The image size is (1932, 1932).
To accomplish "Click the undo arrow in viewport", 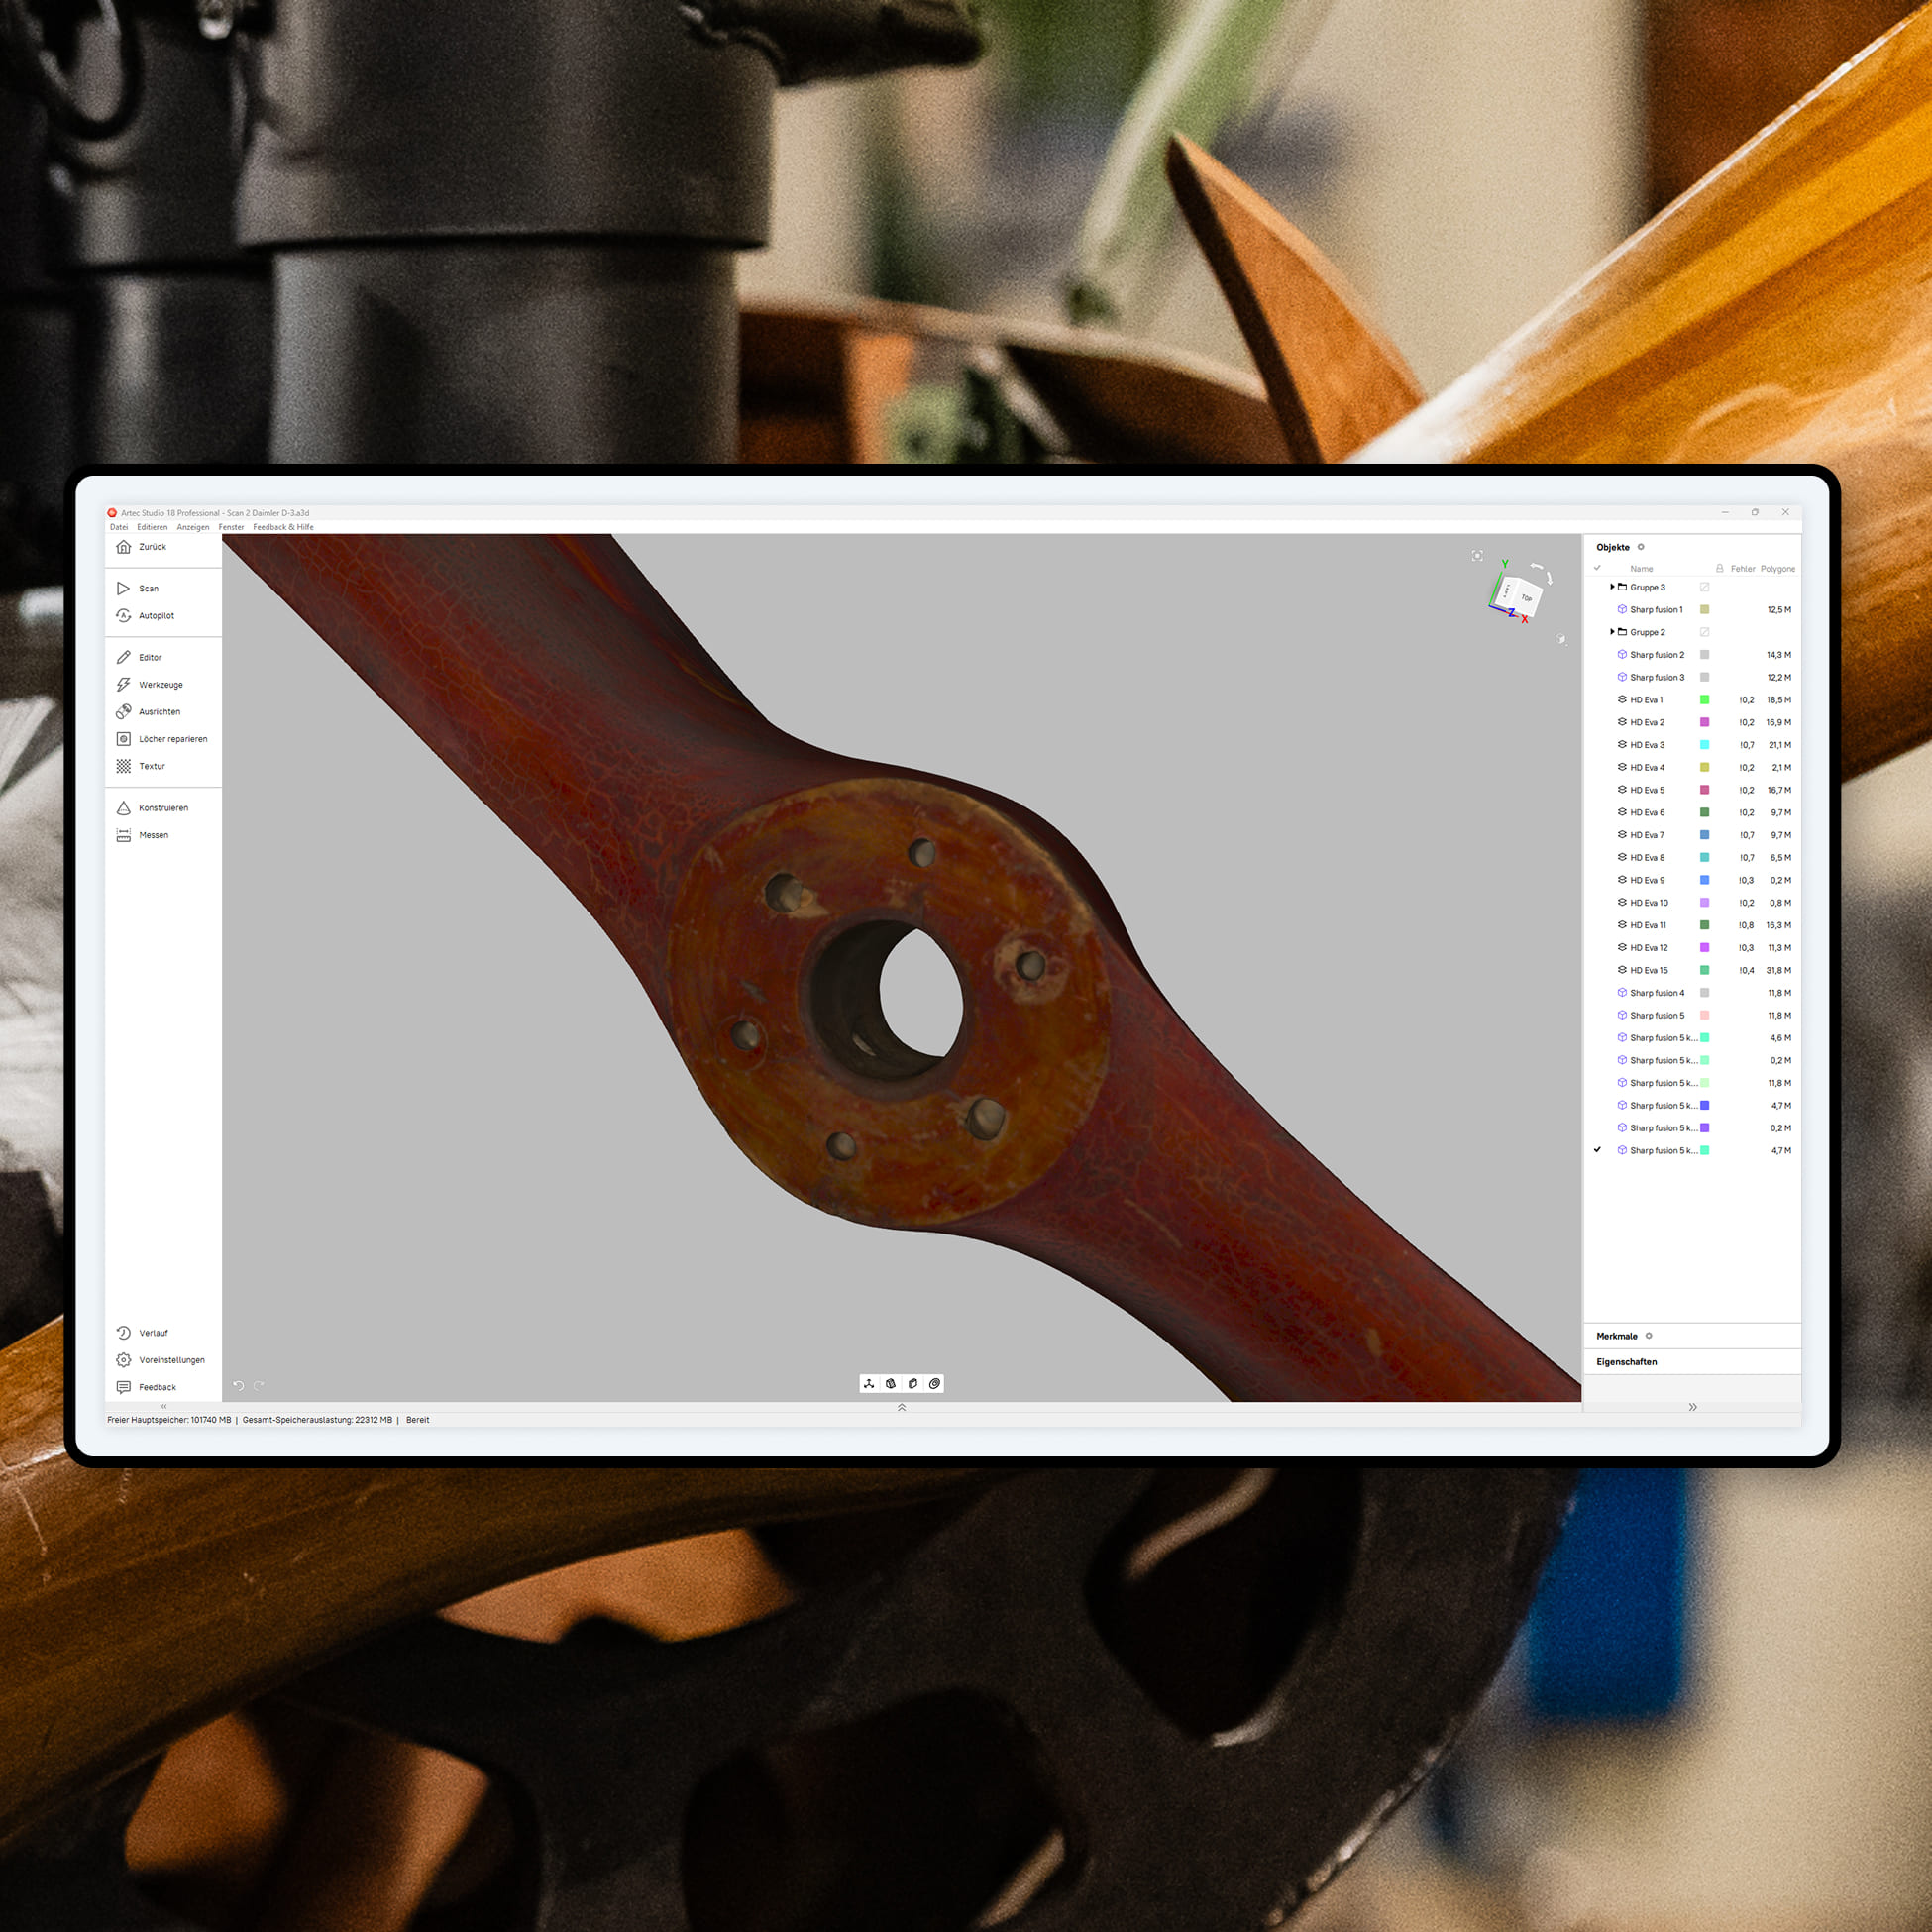I will pyautogui.click(x=238, y=1385).
